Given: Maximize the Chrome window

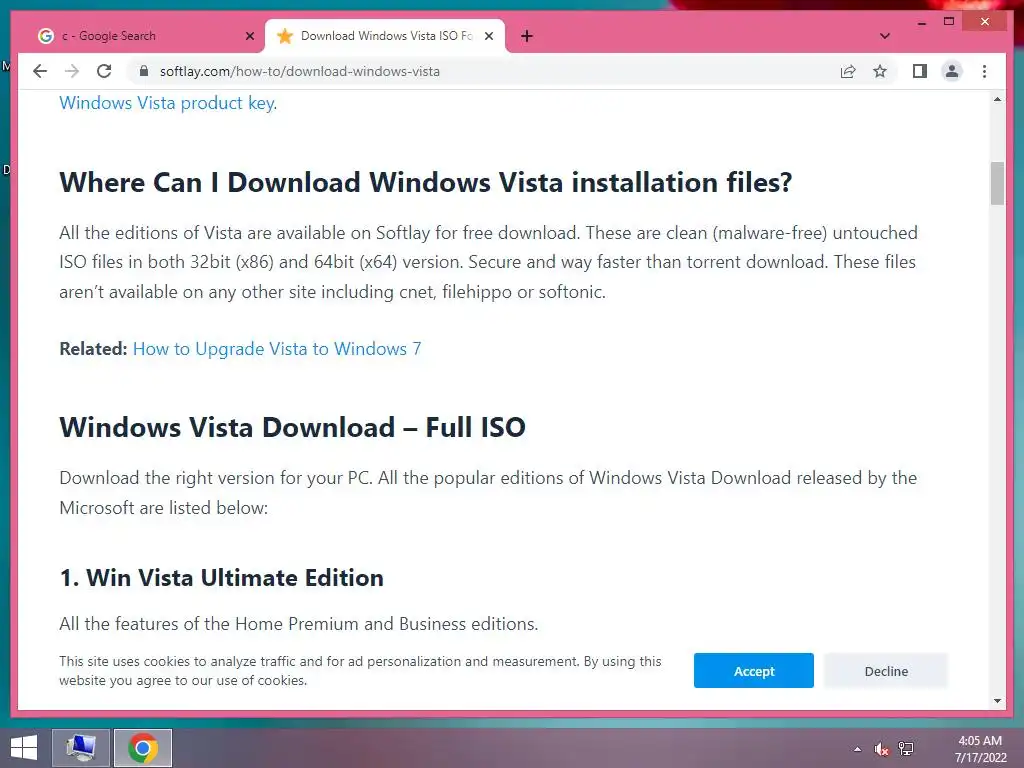Looking at the screenshot, I should [949, 22].
